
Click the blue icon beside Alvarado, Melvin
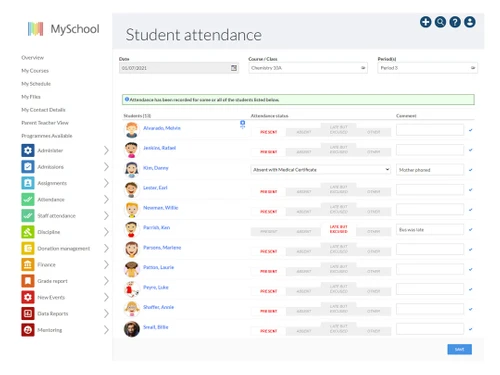click(x=243, y=124)
